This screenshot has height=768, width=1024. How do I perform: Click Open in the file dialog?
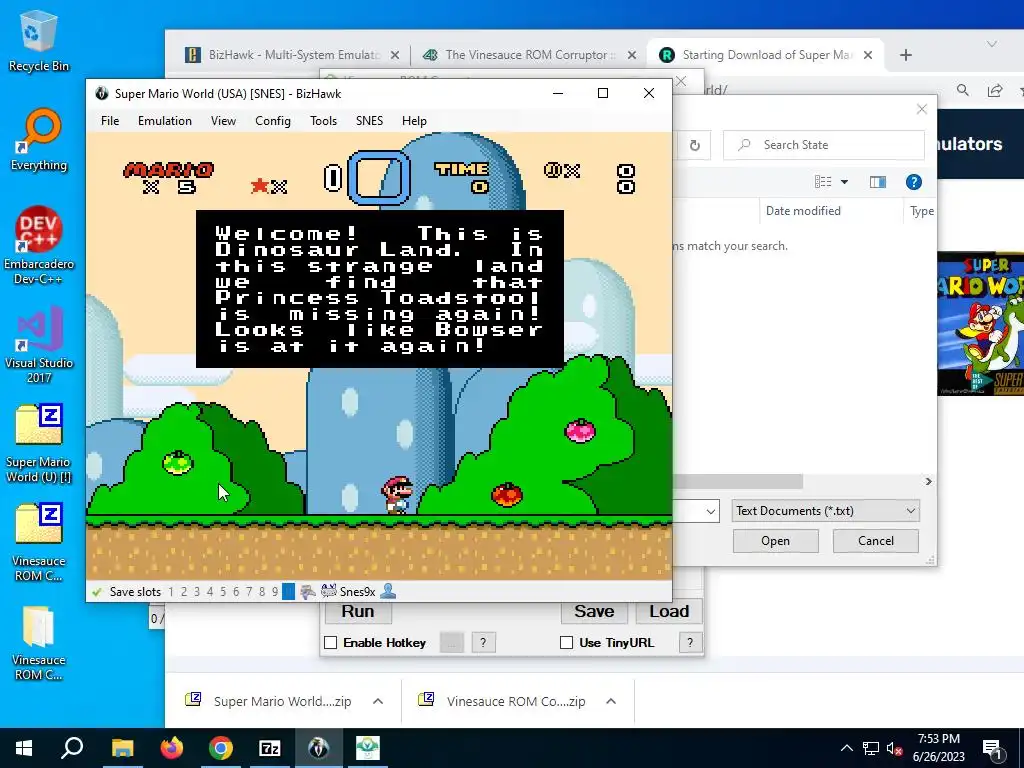[x=775, y=541]
